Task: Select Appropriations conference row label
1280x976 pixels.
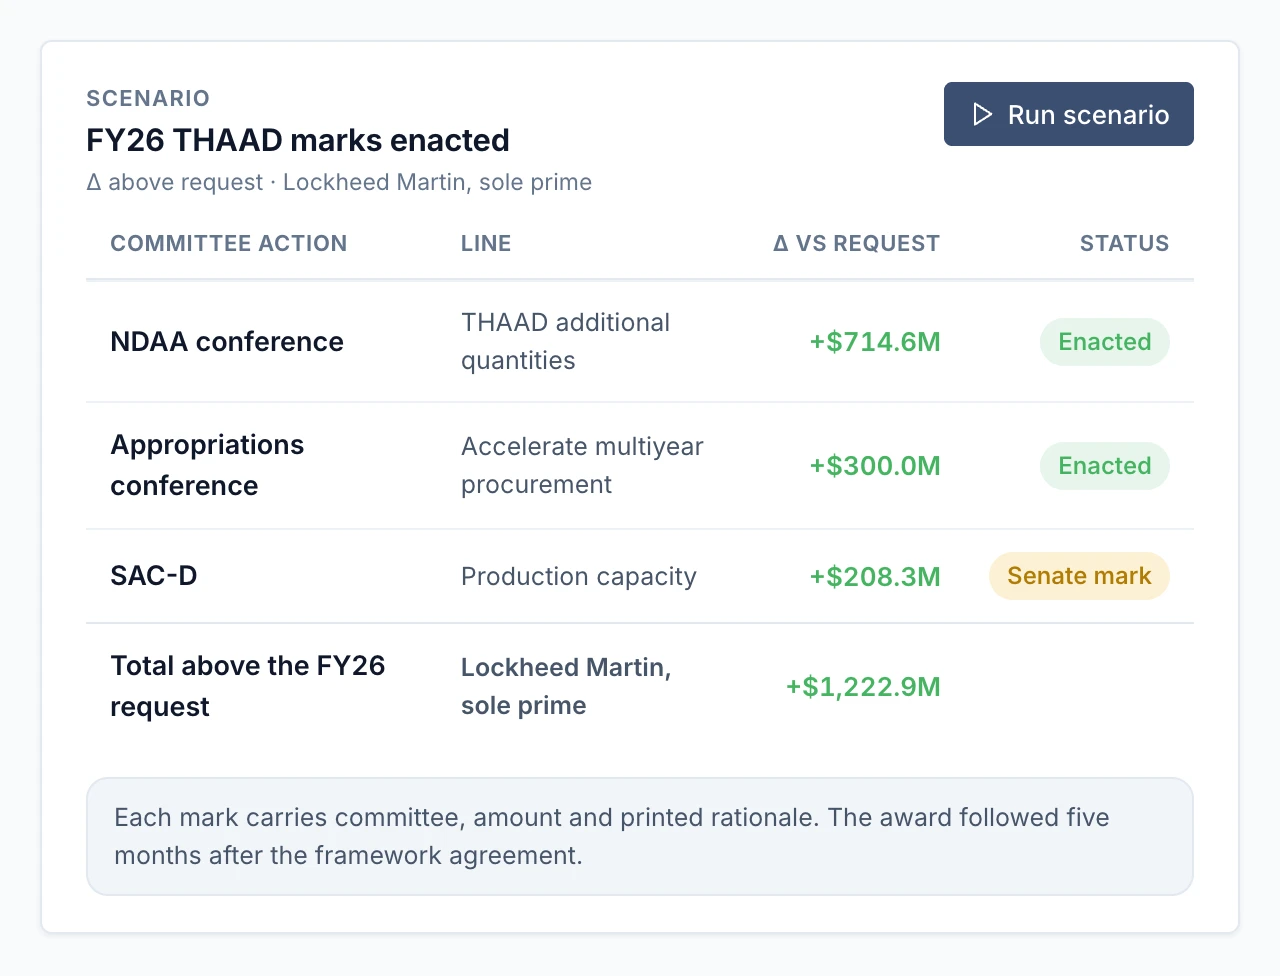Action: [207, 465]
